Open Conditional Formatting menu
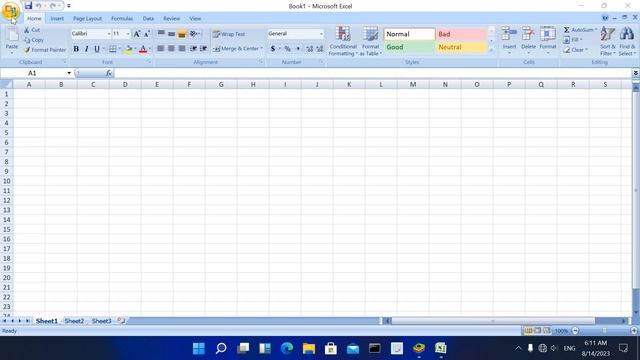The height and width of the screenshot is (360, 640). click(x=343, y=41)
